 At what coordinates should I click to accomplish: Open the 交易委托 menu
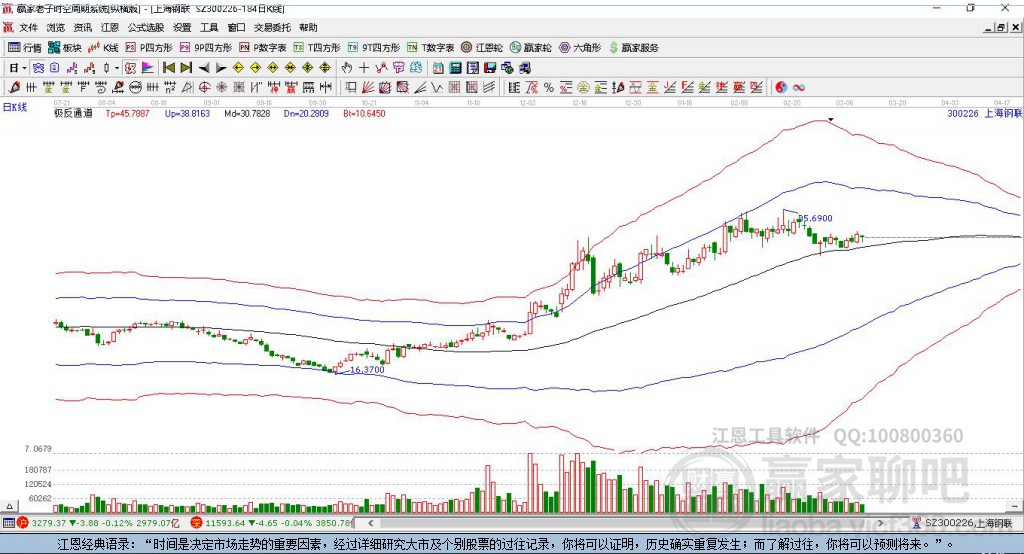[272, 27]
